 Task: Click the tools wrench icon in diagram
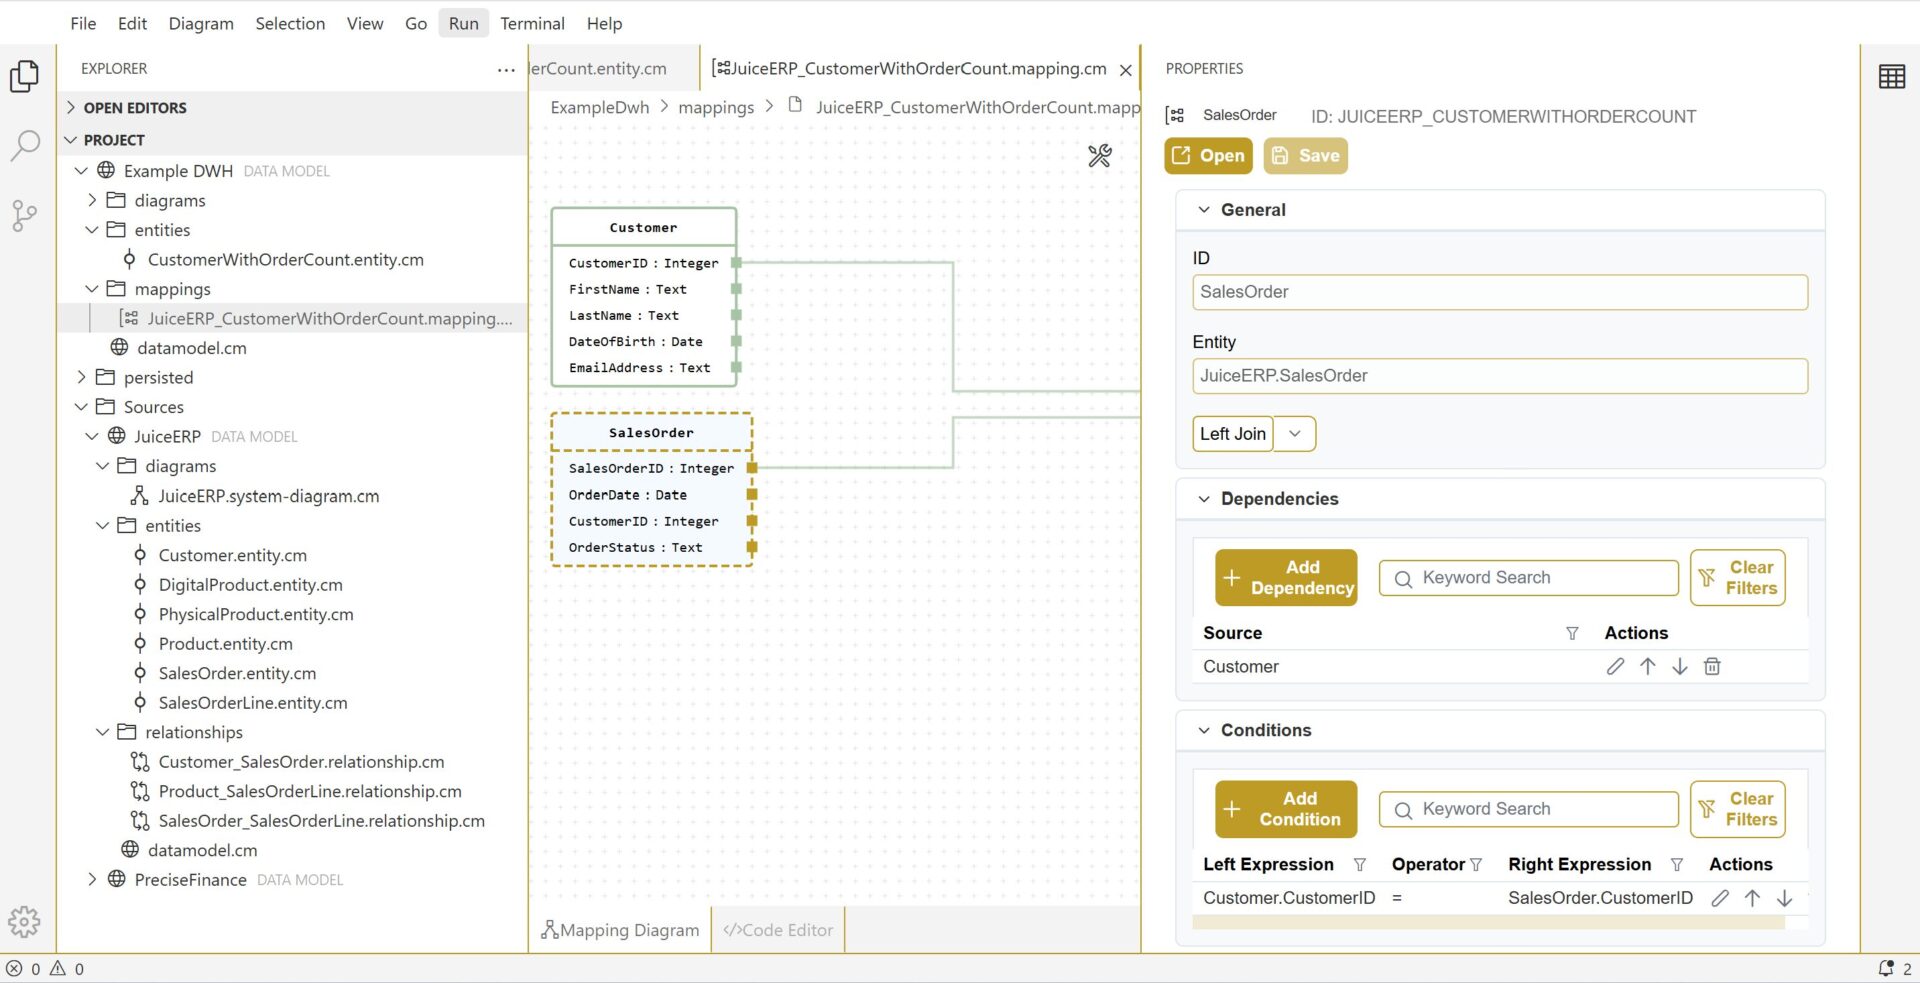(1099, 156)
